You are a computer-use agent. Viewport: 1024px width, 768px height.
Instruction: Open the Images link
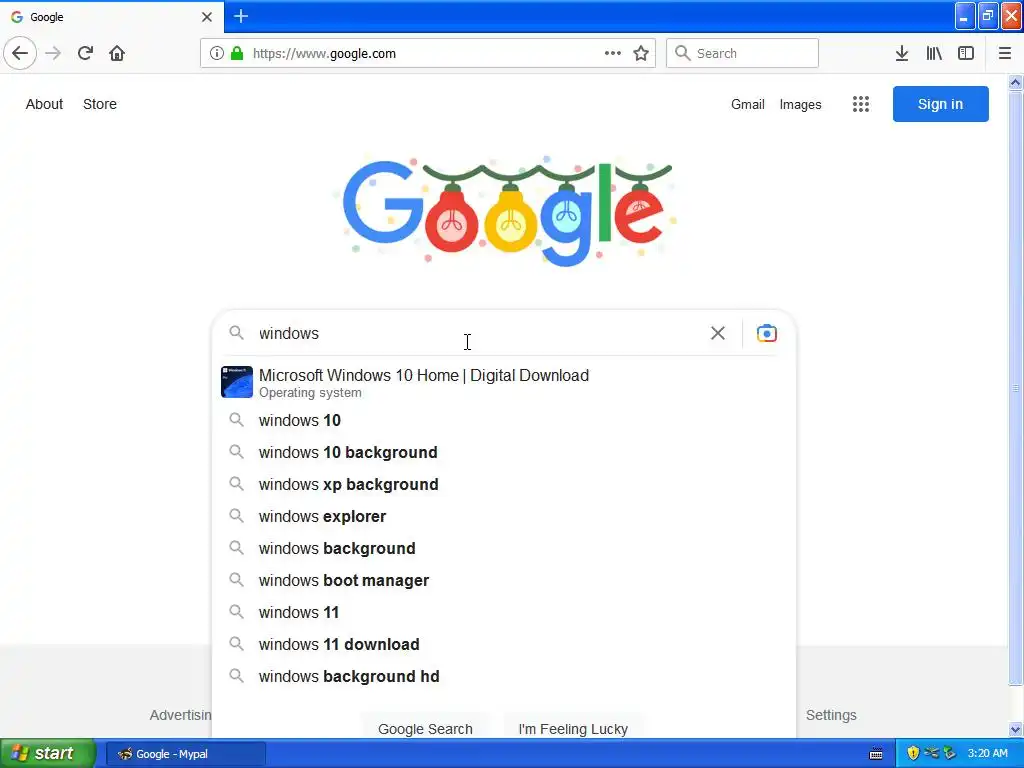[801, 104]
